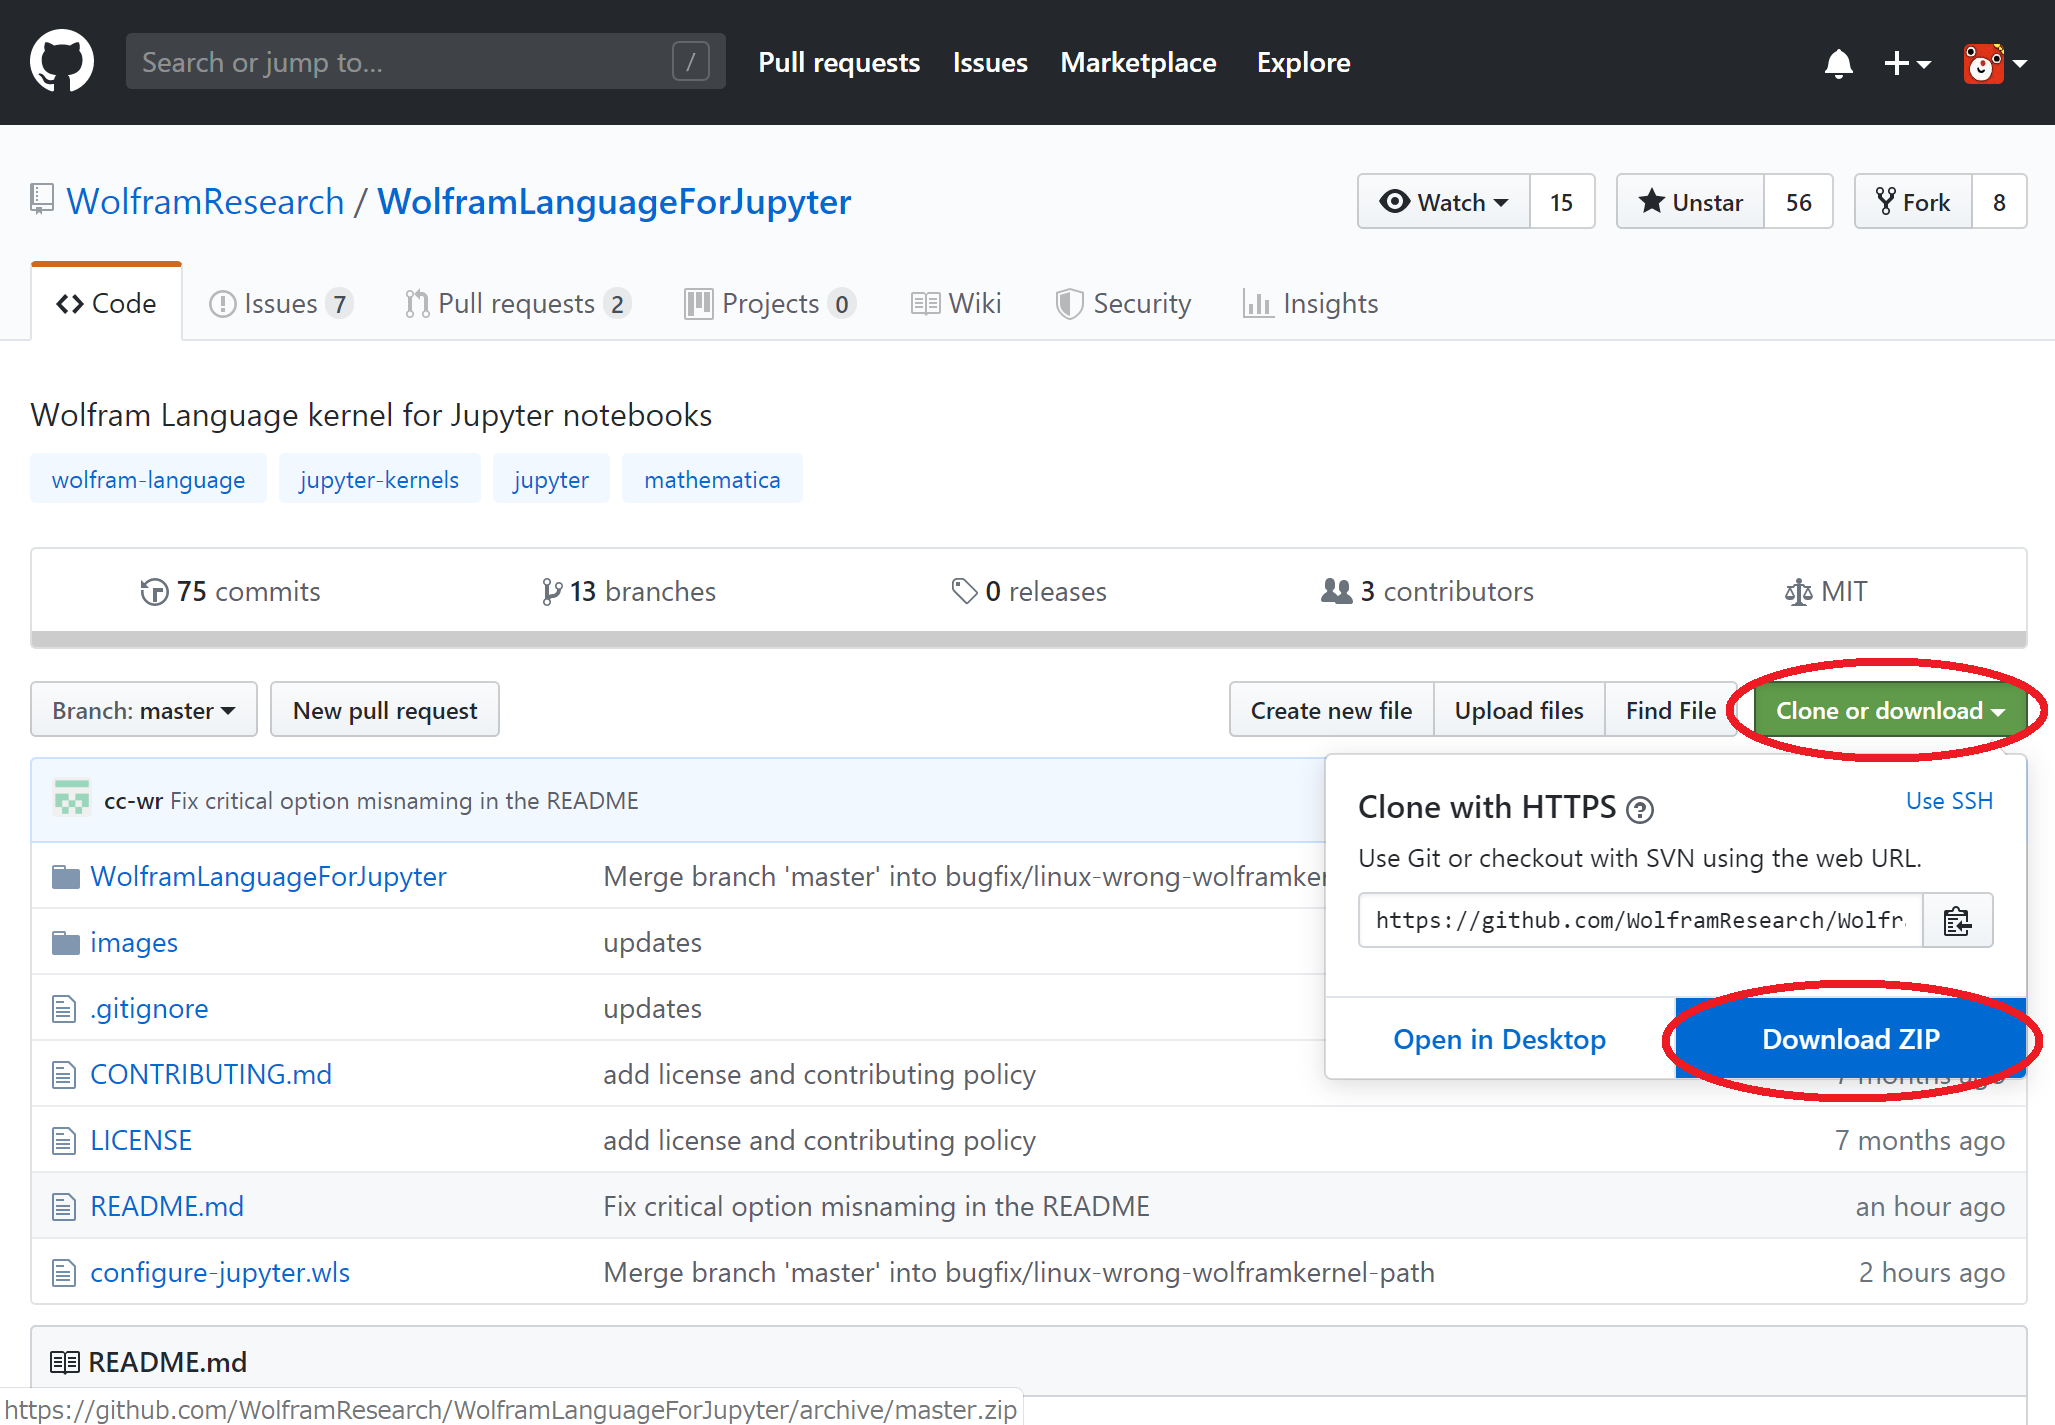Select the wolfram-language topic tag
Viewport: 2055px width, 1425px height.
click(x=148, y=479)
